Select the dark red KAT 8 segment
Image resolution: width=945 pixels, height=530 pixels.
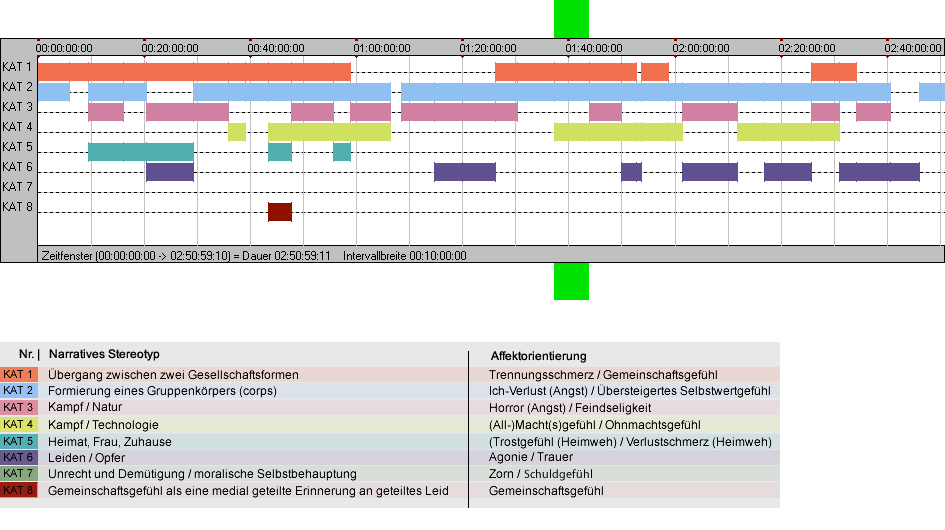pyautogui.click(x=280, y=212)
